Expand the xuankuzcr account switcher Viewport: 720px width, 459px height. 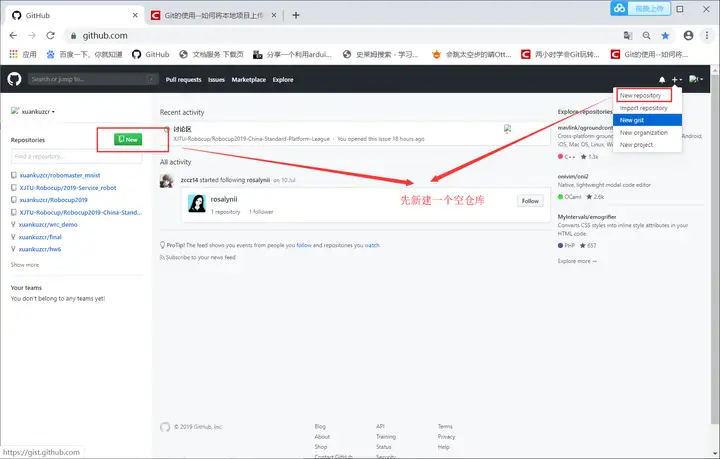(33, 112)
